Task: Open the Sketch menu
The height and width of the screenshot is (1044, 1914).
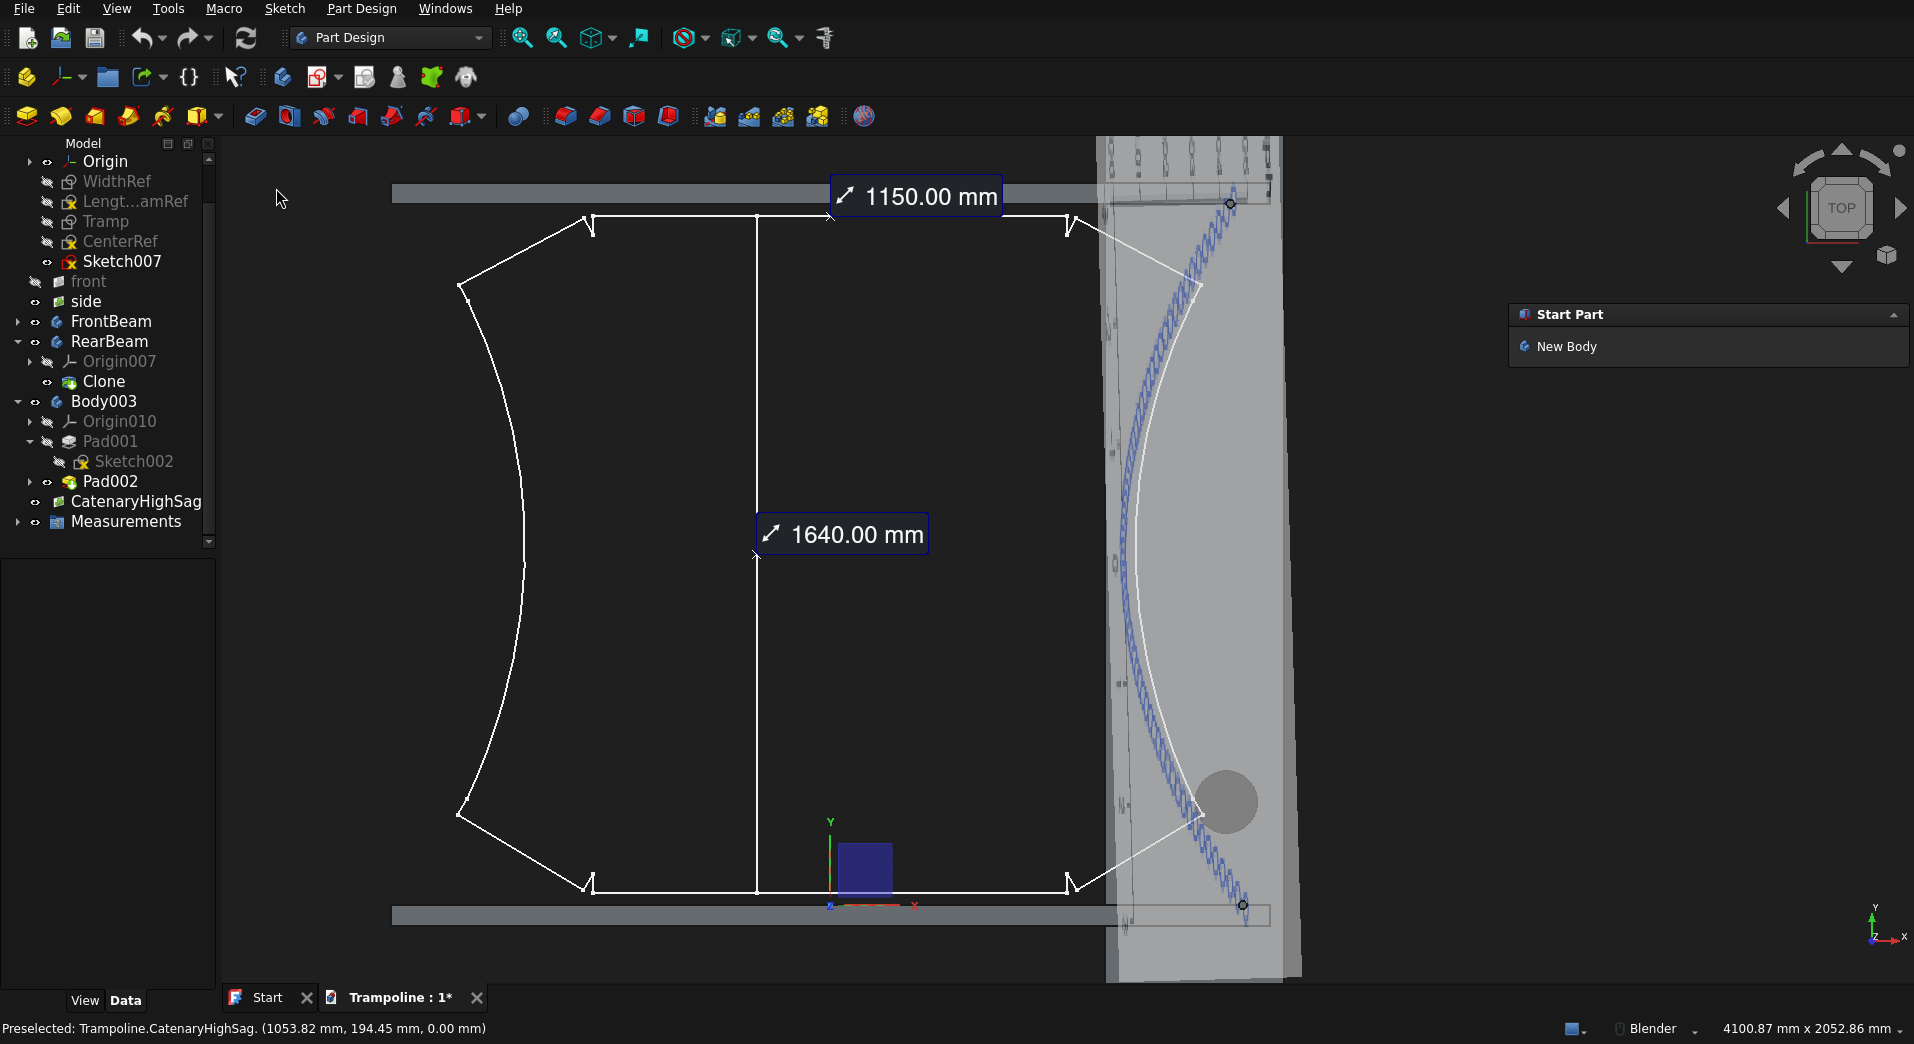Action: [x=285, y=9]
